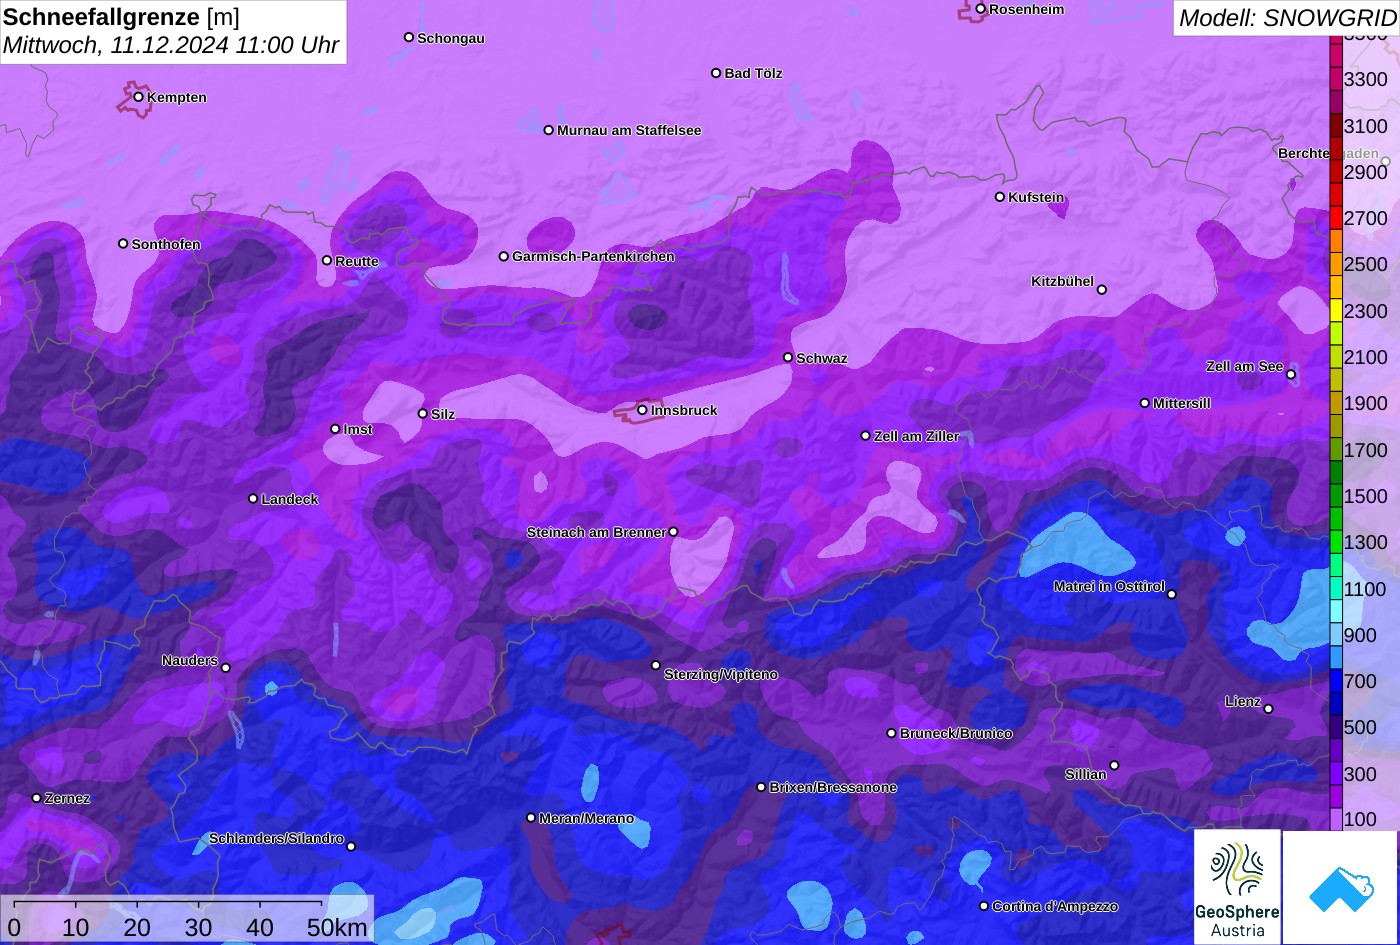Click the 100 legend value
1400x945 pixels.
[1360, 819]
